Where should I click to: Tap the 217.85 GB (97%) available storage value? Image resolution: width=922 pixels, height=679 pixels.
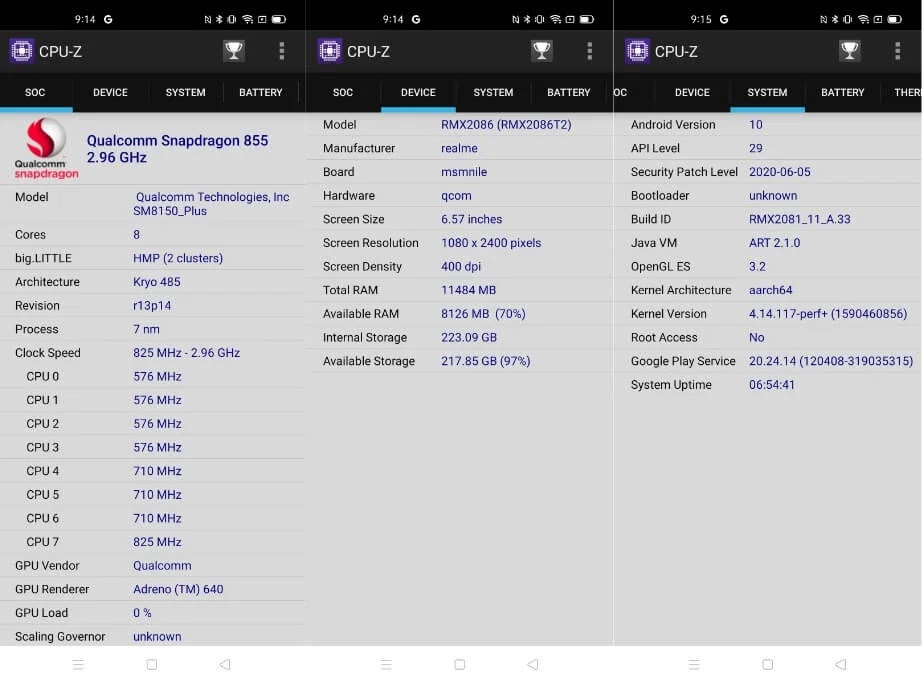(486, 361)
